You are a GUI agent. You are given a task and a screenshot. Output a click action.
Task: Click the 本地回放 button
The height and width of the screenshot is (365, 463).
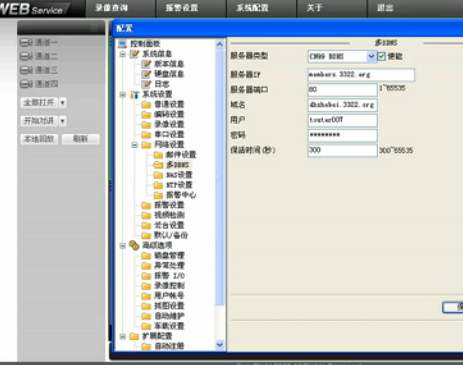(x=39, y=139)
